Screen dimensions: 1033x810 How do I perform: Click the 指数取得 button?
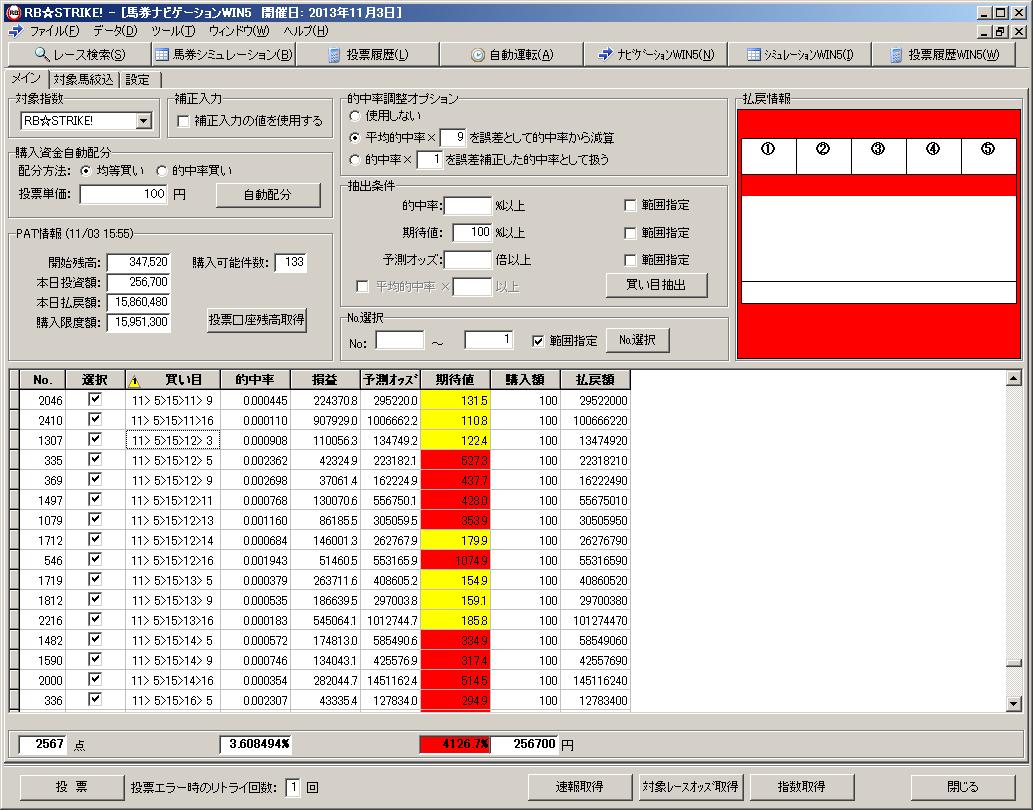(x=802, y=786)
